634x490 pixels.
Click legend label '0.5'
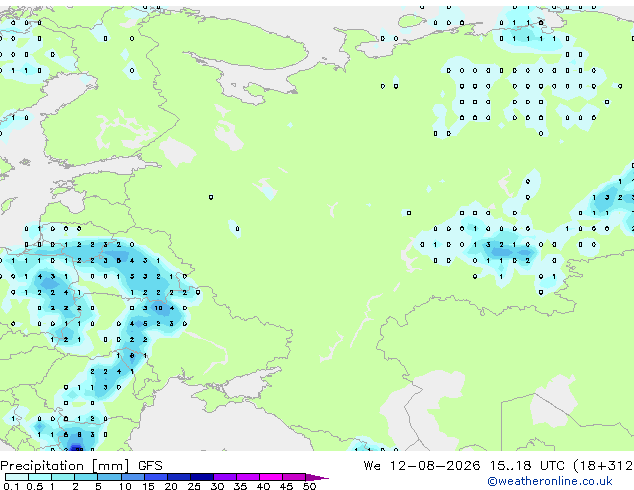point(34,486)
